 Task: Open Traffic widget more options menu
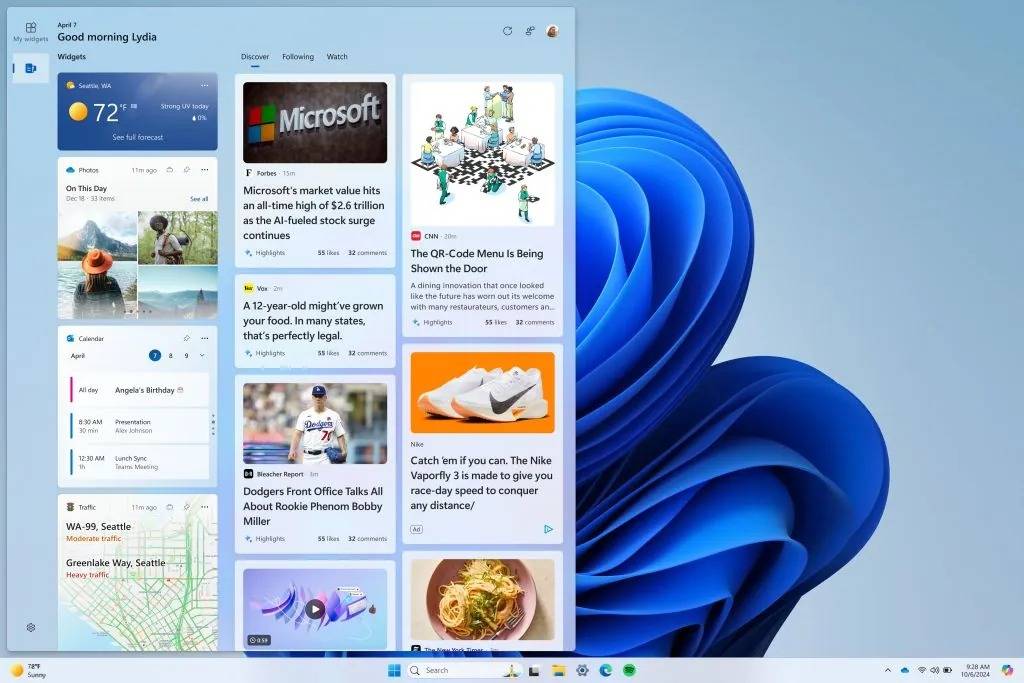pyautogui.click(x=204, y=507)
